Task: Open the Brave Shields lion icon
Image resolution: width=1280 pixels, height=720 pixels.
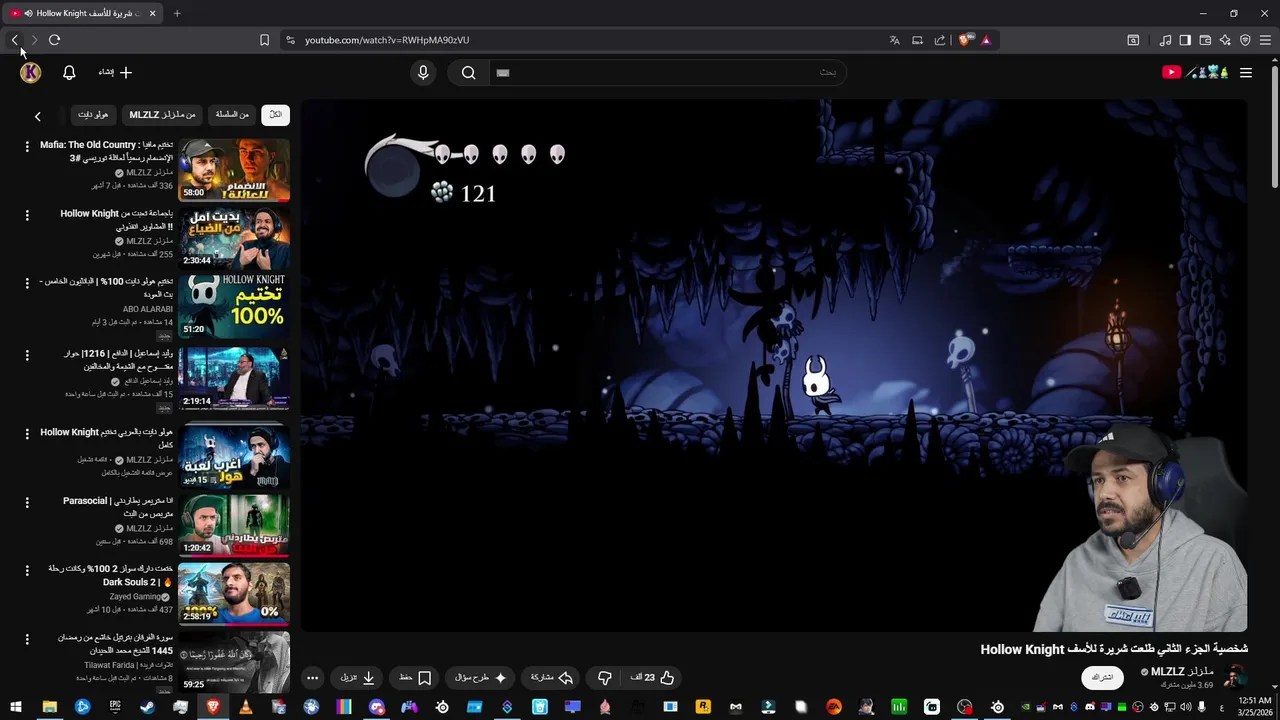Action: pos(964,40)
